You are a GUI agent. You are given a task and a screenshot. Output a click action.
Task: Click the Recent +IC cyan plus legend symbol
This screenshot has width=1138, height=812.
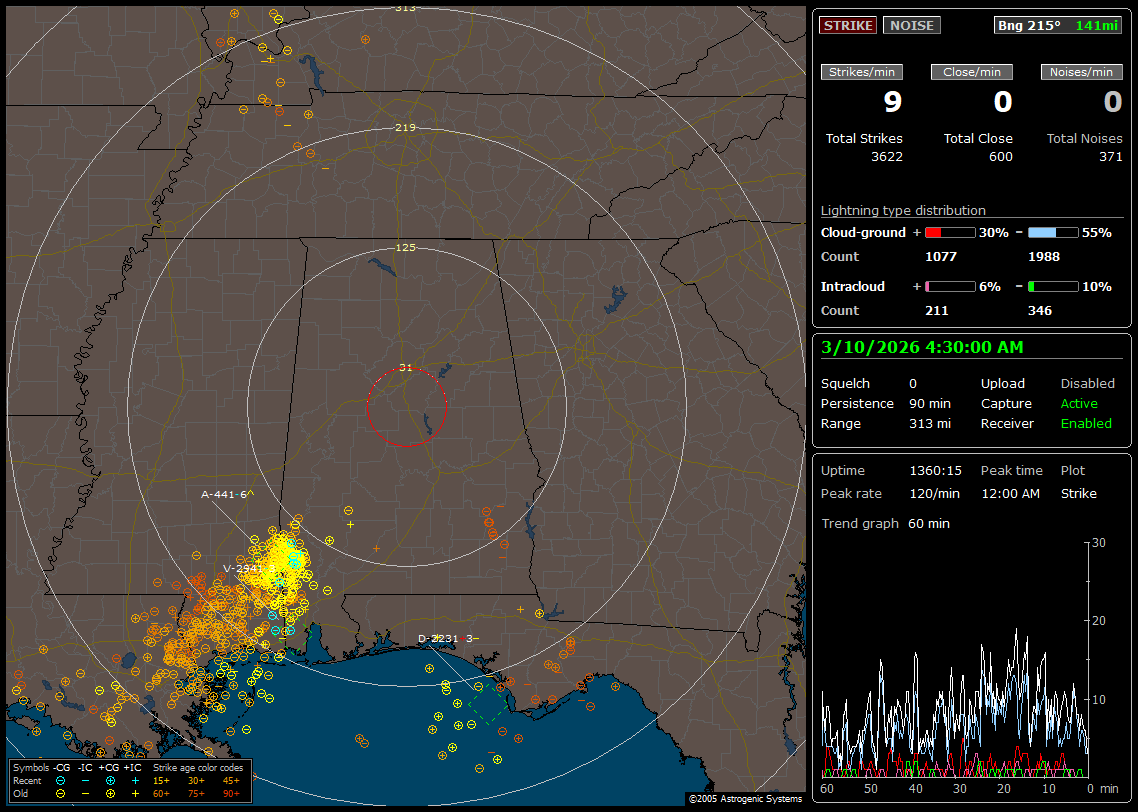[x=135, y=780]
